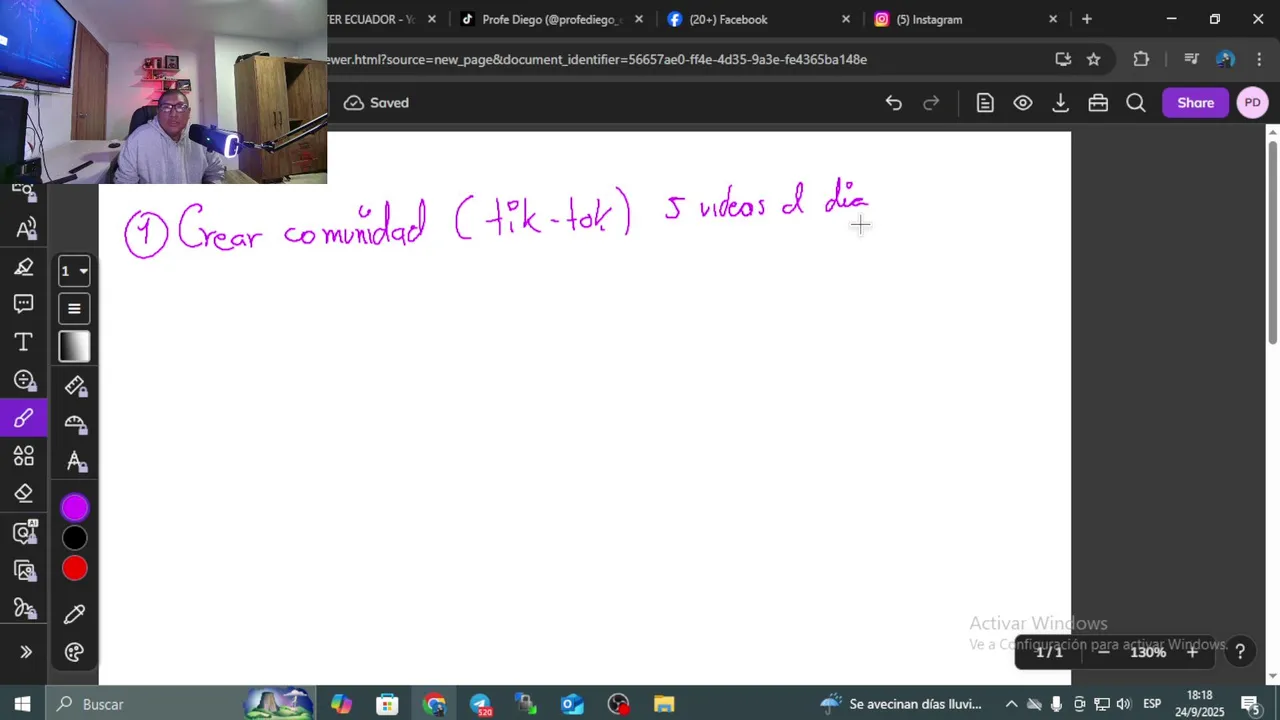Close the Profe Diego TikTok tab
The width and height of the screenshot is (1280, 720).
639,19
